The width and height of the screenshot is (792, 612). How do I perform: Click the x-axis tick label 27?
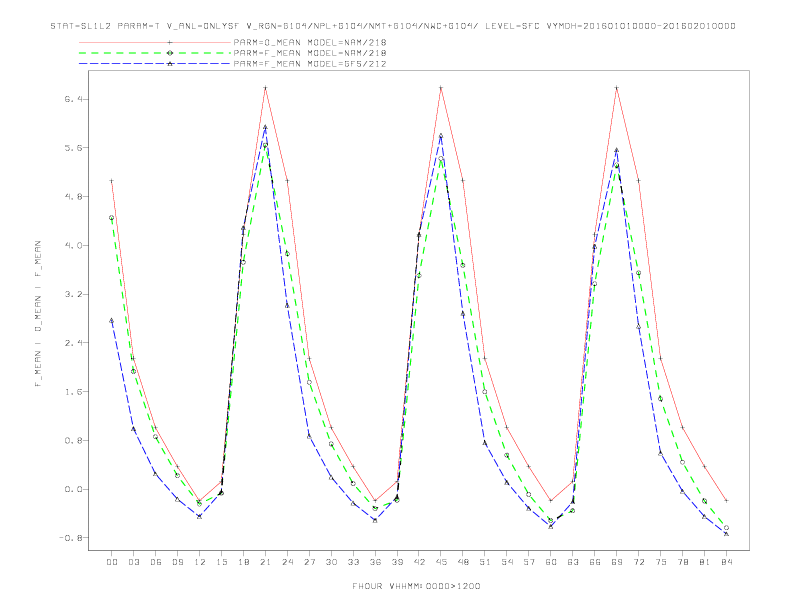(x=309, y=562)
